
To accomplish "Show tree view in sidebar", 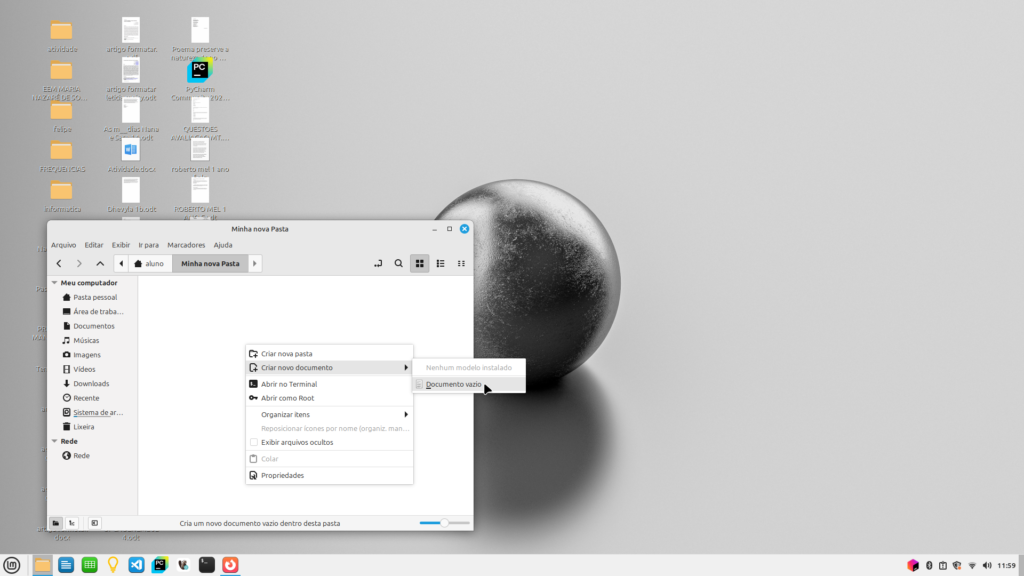I will click(73, 522).
